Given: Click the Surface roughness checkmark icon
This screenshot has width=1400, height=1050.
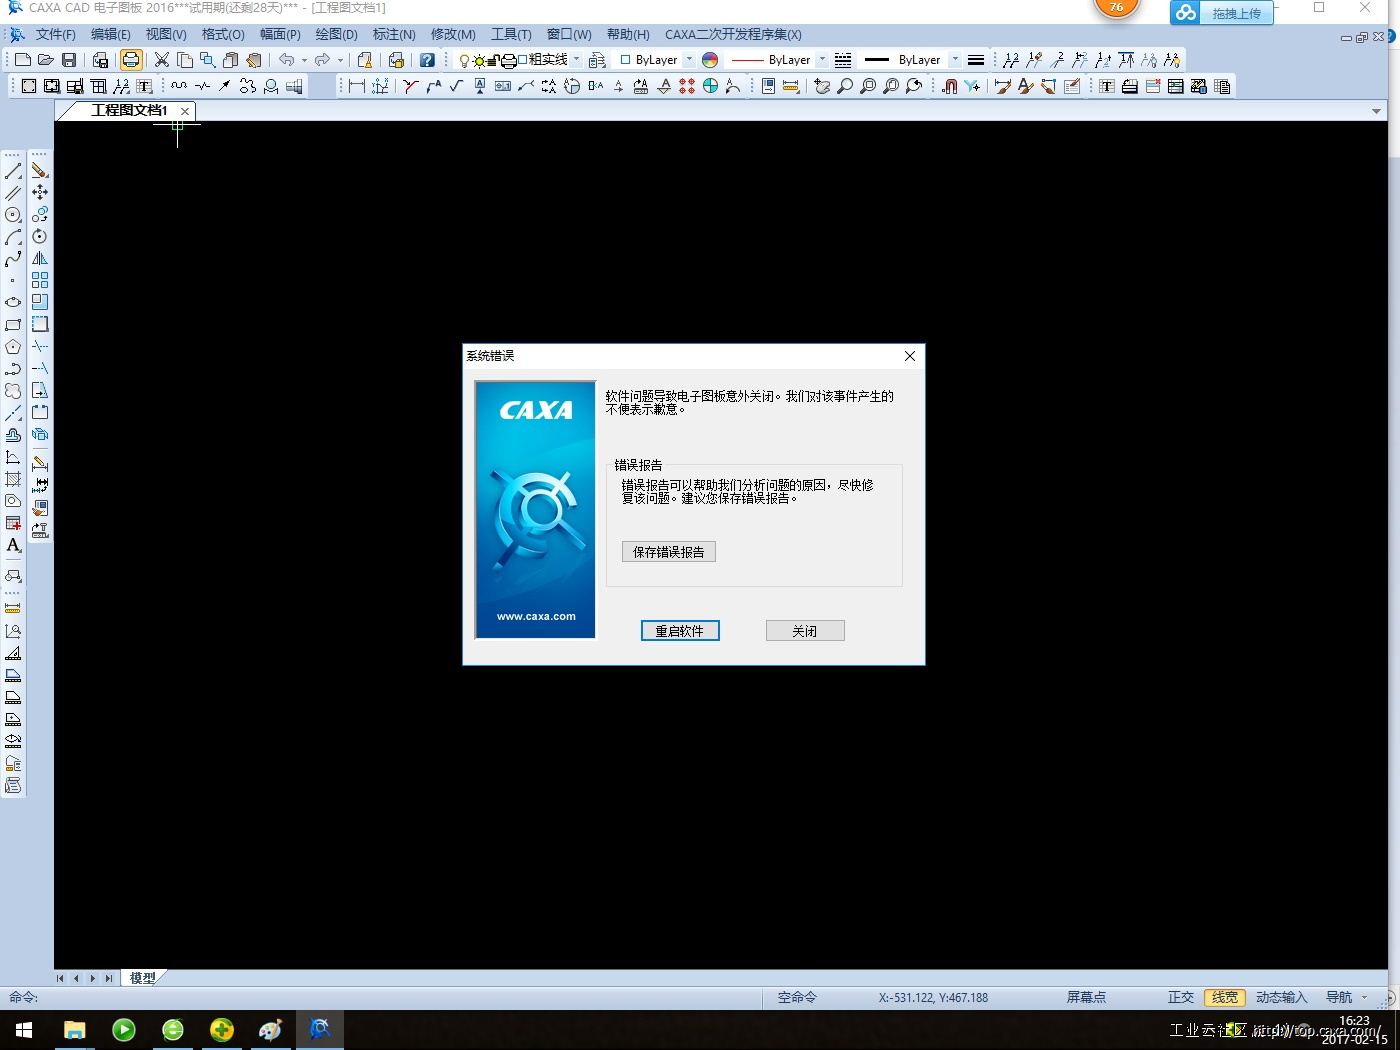Looking at the screenshot, I should coord(456,86).
